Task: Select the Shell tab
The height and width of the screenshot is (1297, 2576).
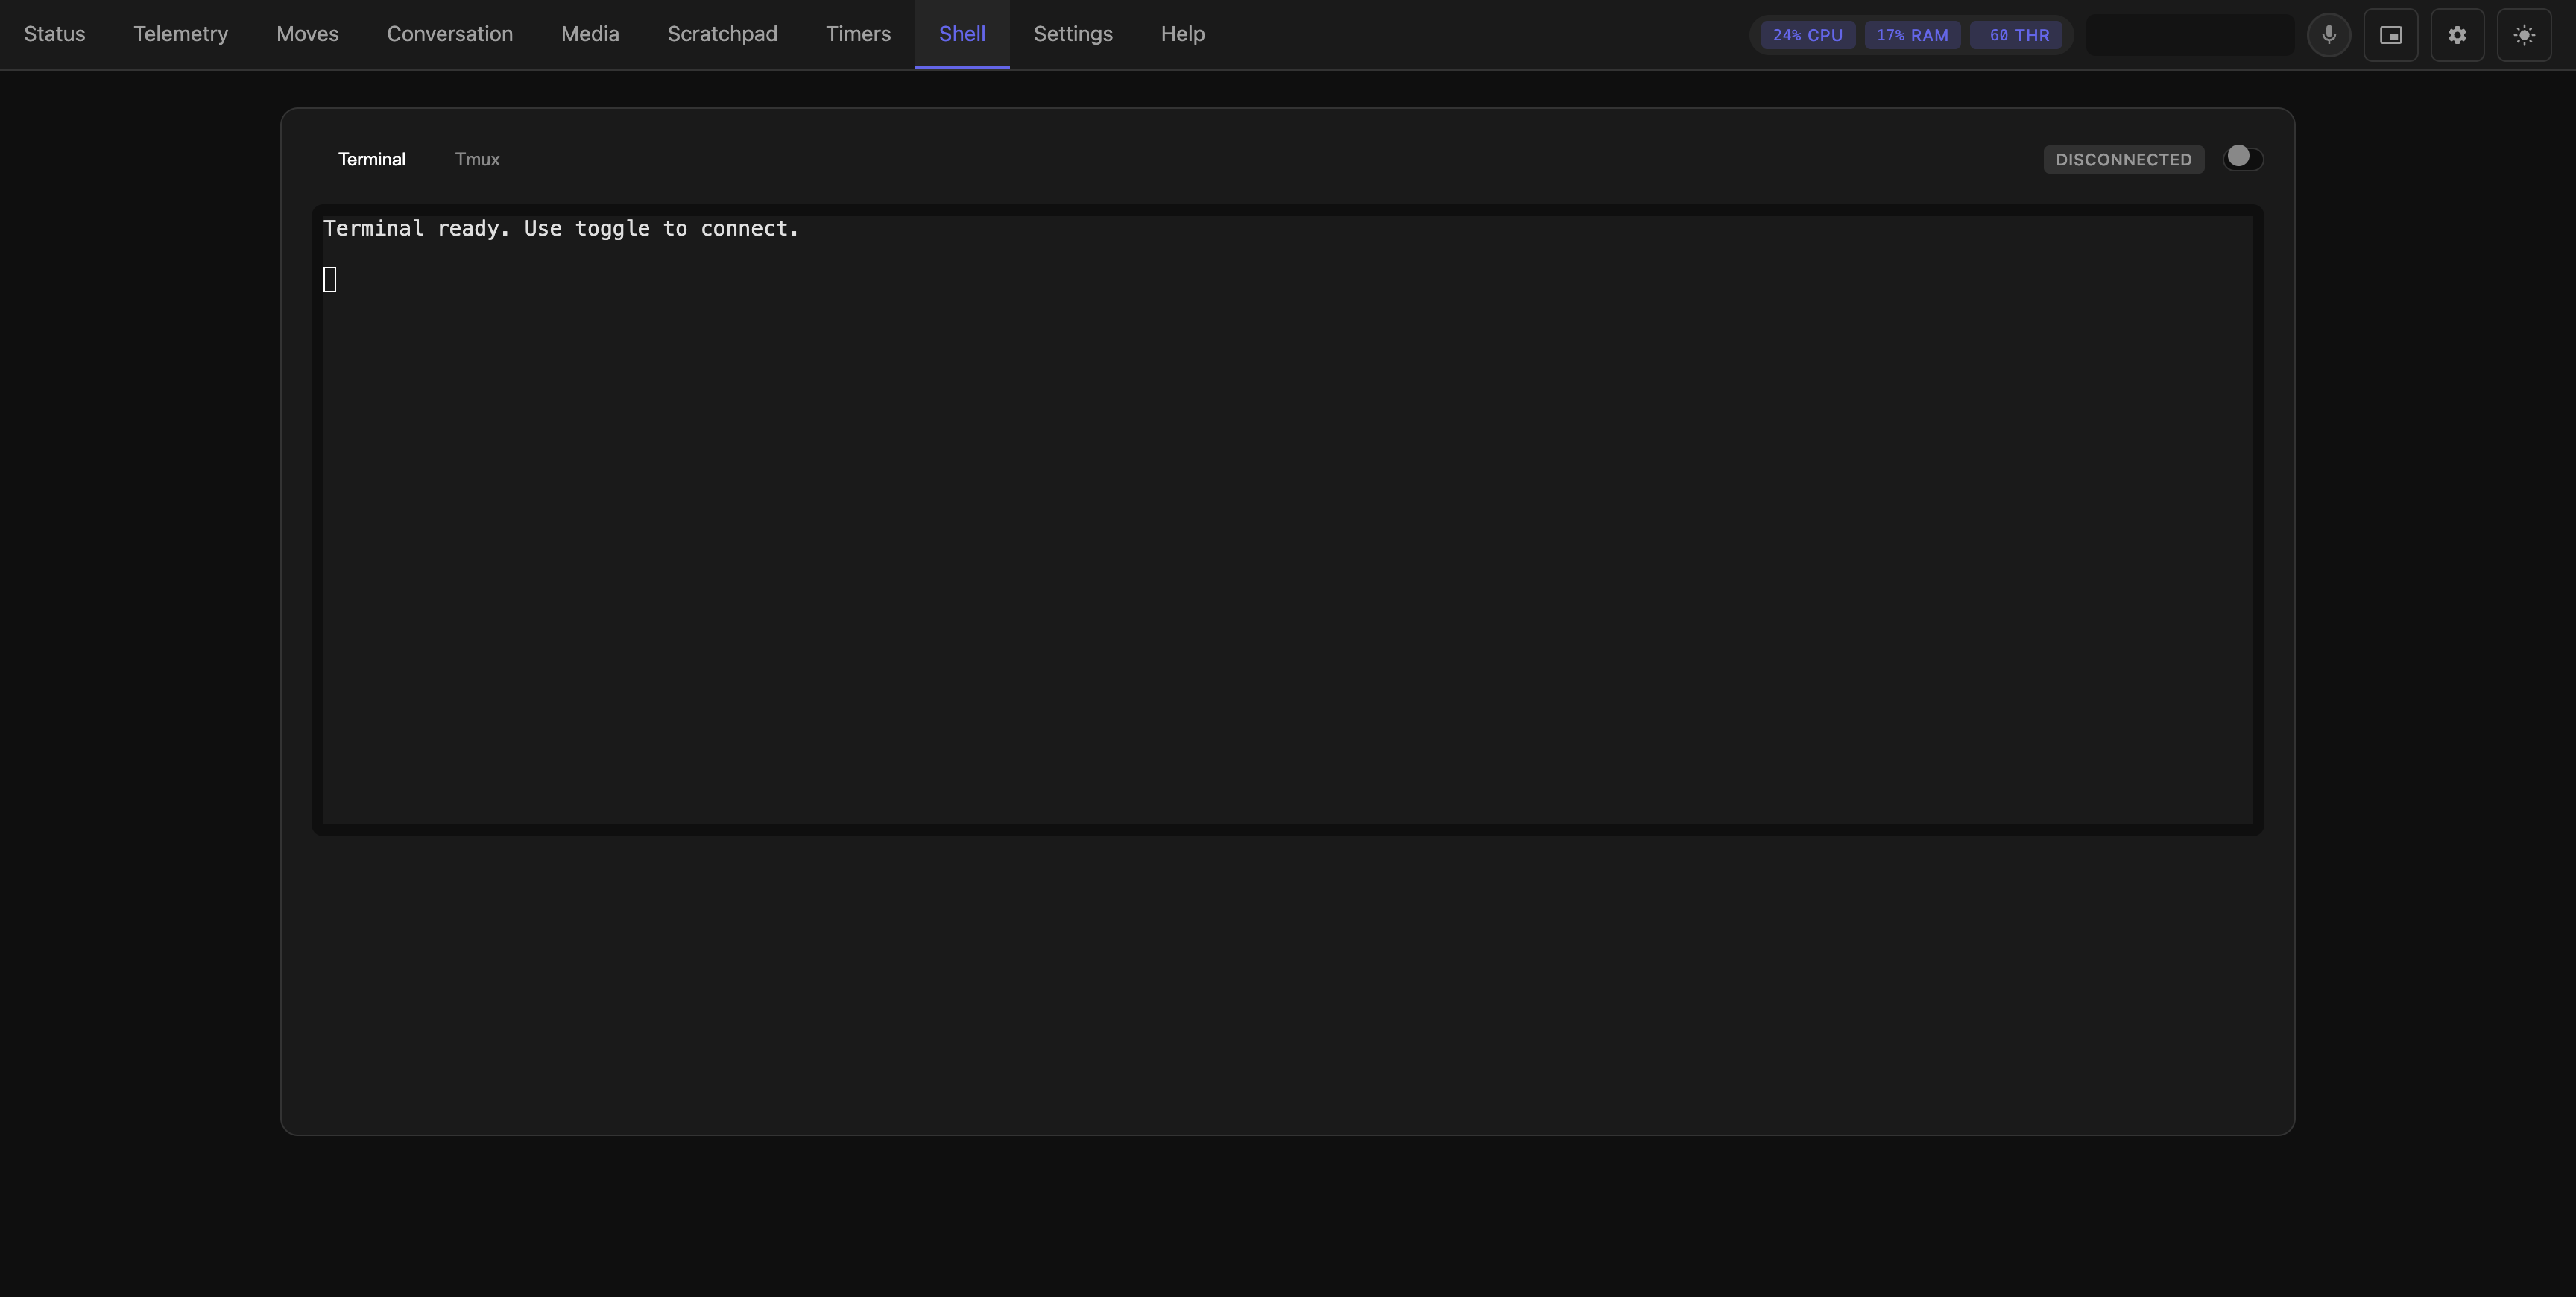Action: [x=962, y=34]
